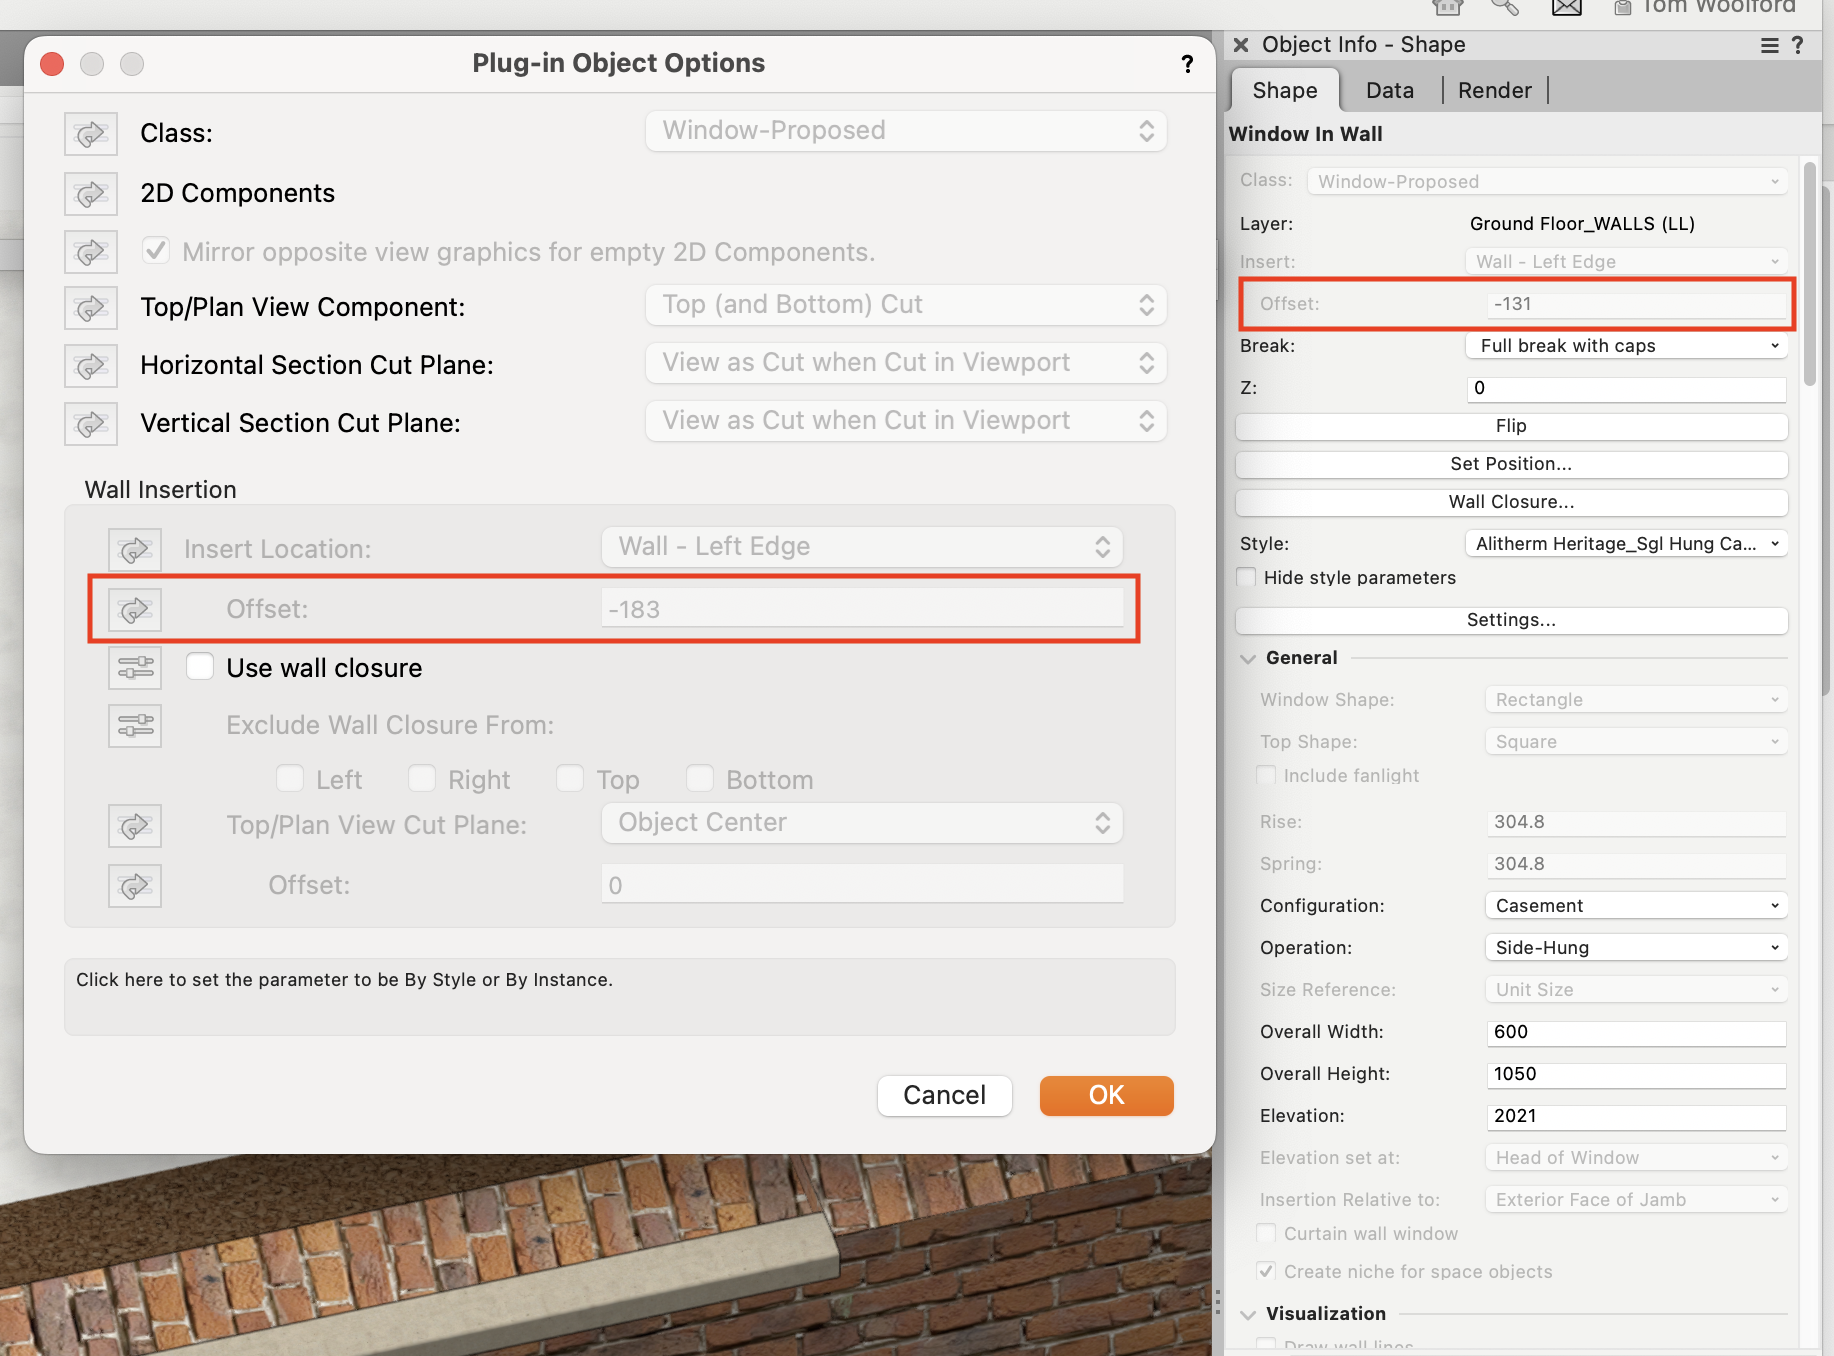Open the Object Info palette hamburger menu

[x=1768, y=45]
